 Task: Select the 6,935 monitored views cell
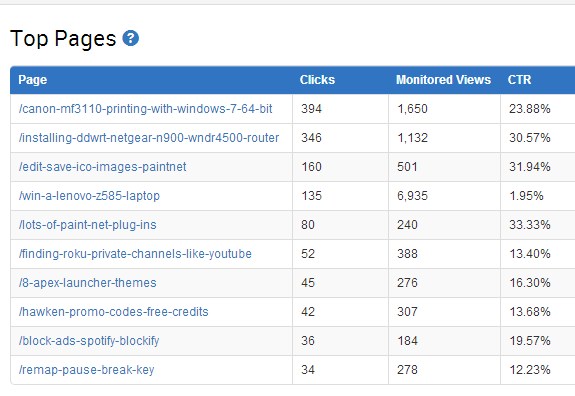(444, 196)
